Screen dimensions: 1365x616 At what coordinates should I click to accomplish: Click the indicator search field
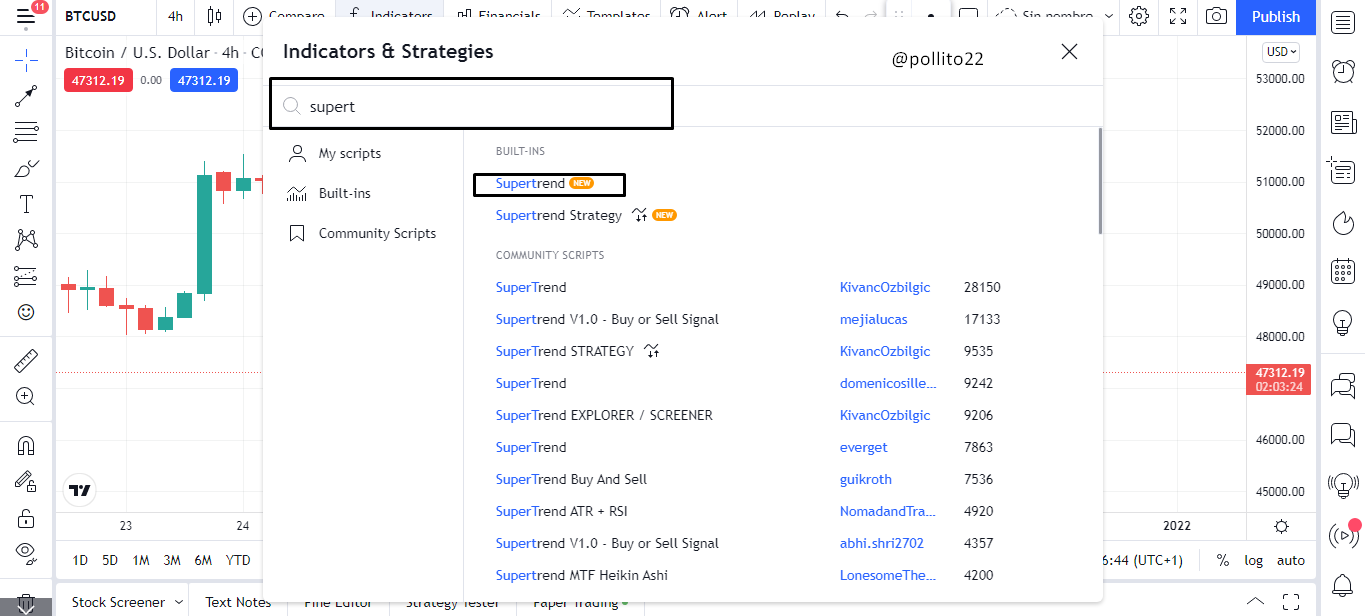471,104
